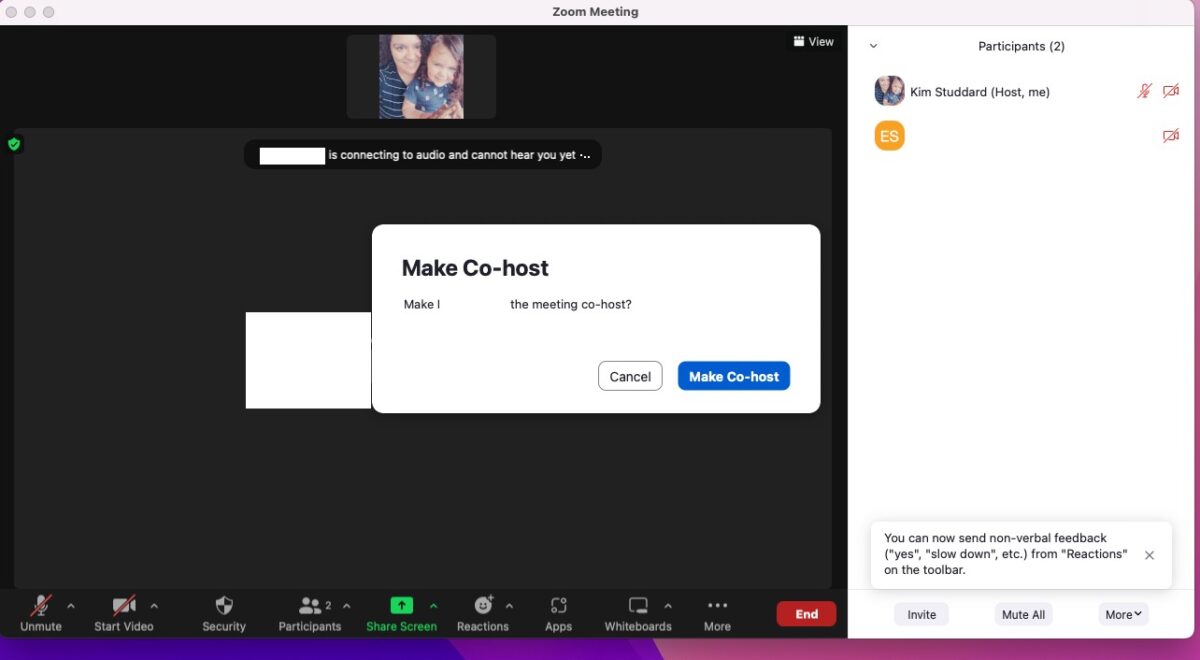Toggle Kim Studdard's muted microphone icon
1200x660 pixels.
pos(1145,91)
